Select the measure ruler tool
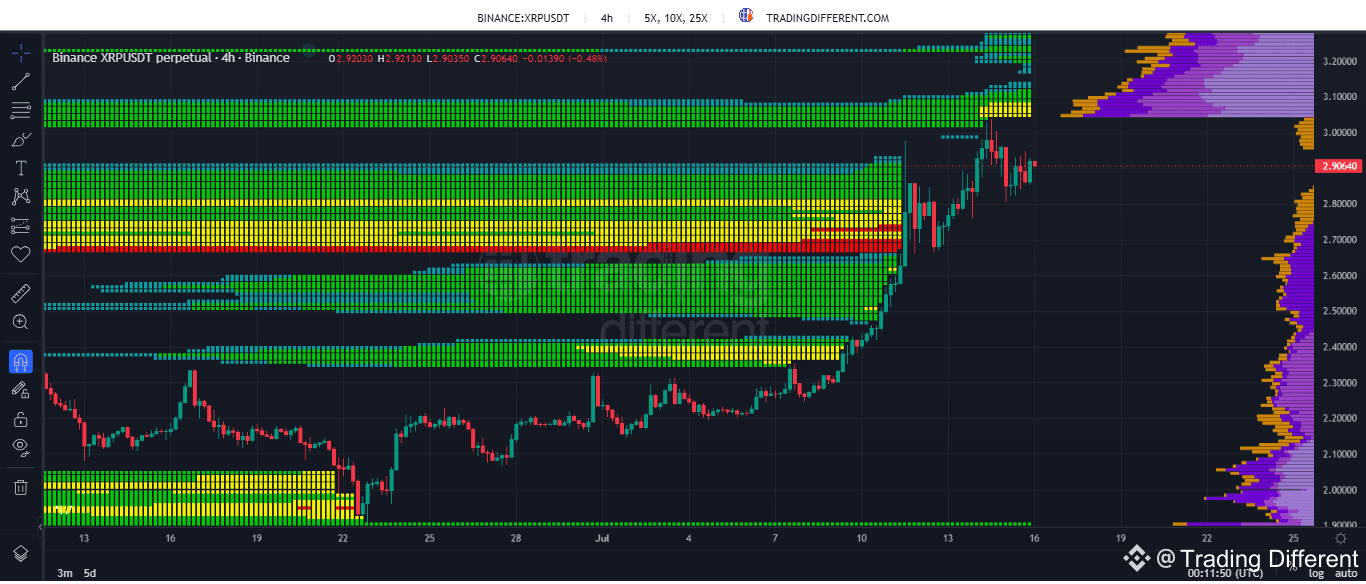1366x584 pixels. click(x=20, y=293)
